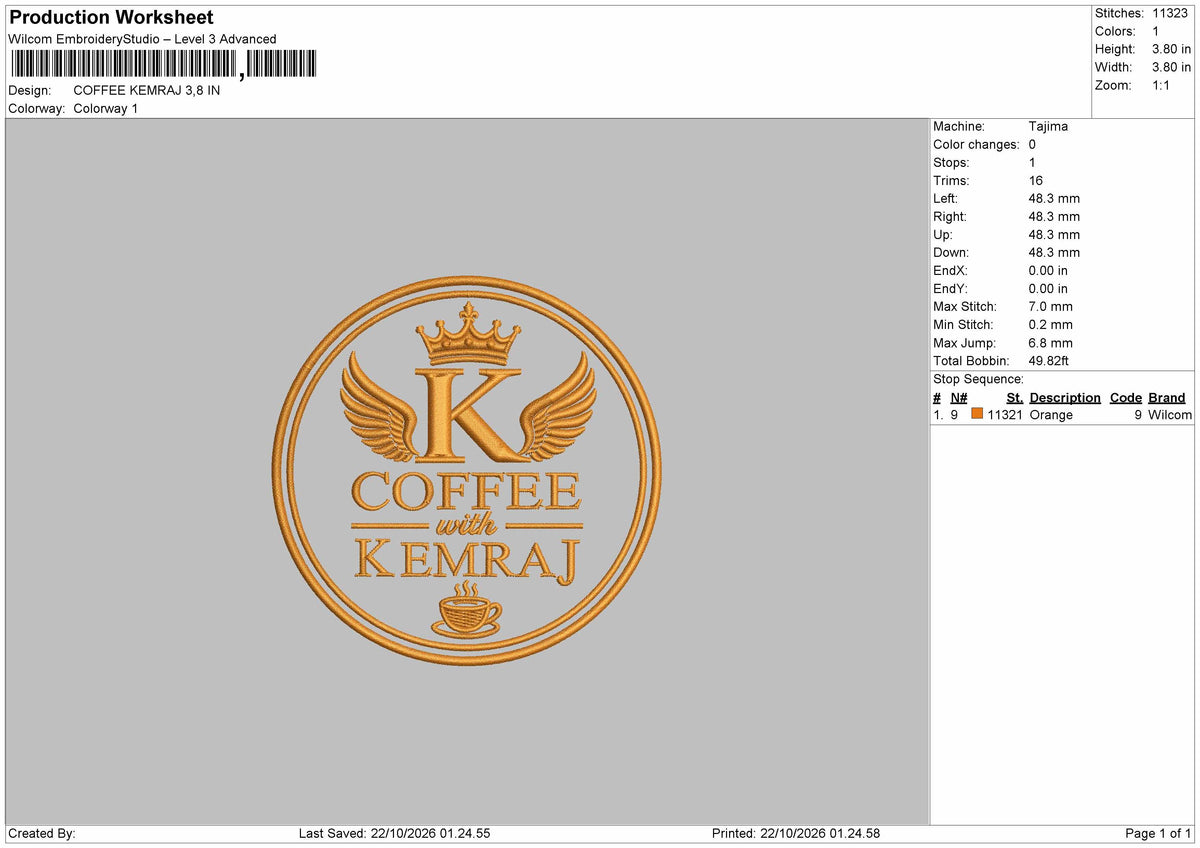Image resolution: width=1200 pixels, height=848 pixels.
Task: Select the Color changes value "0"
Action: point(1033,144)
